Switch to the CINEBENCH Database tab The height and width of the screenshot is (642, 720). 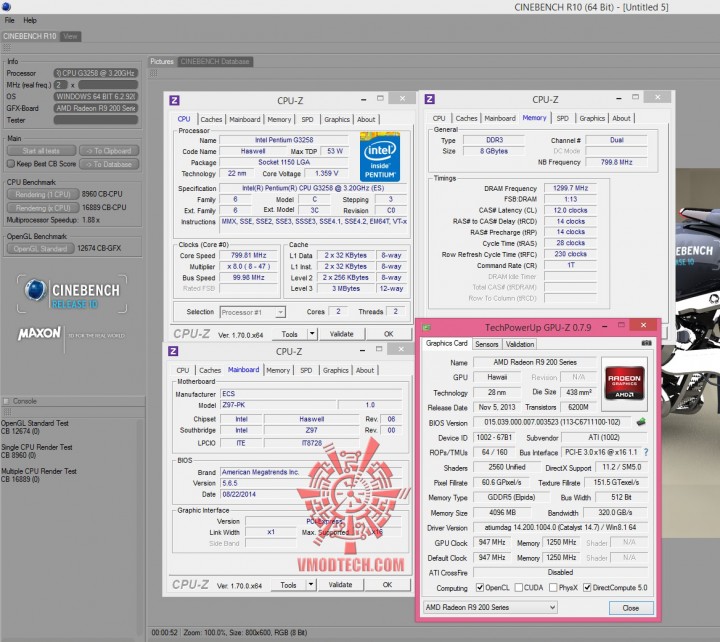(x=215, y=62)
